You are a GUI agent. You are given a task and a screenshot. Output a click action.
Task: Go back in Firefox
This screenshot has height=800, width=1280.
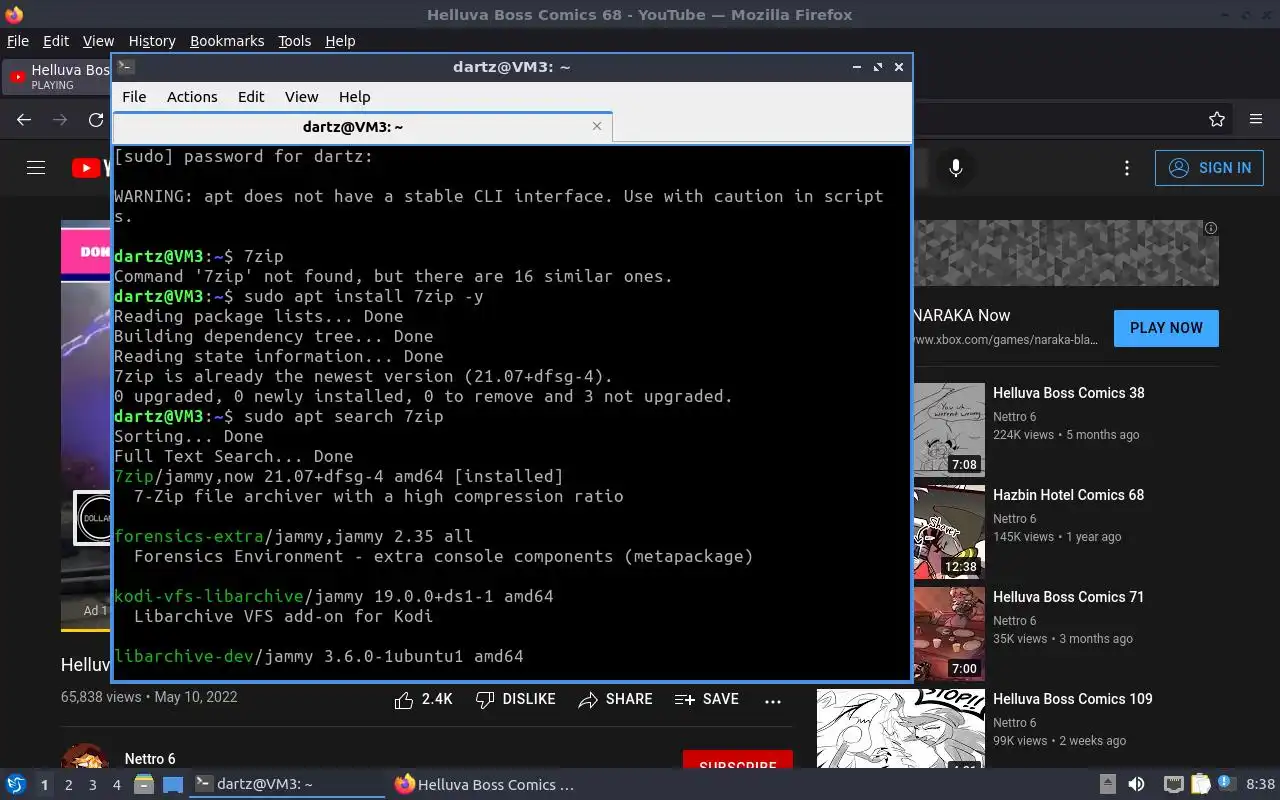click(24, 119)
